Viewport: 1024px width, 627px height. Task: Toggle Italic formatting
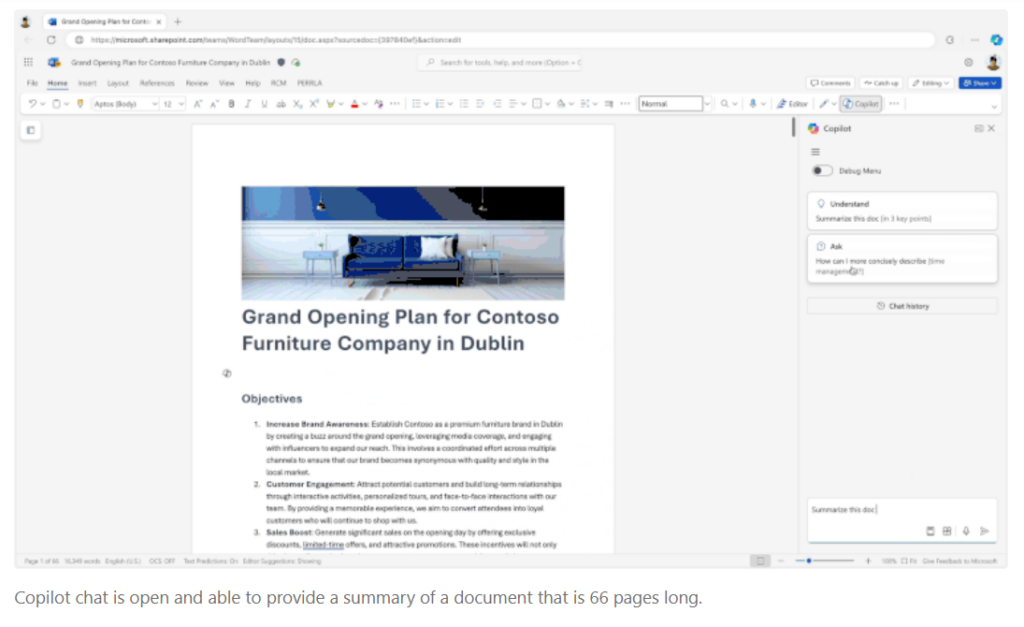pyautogui.click(x=248, y=104)
